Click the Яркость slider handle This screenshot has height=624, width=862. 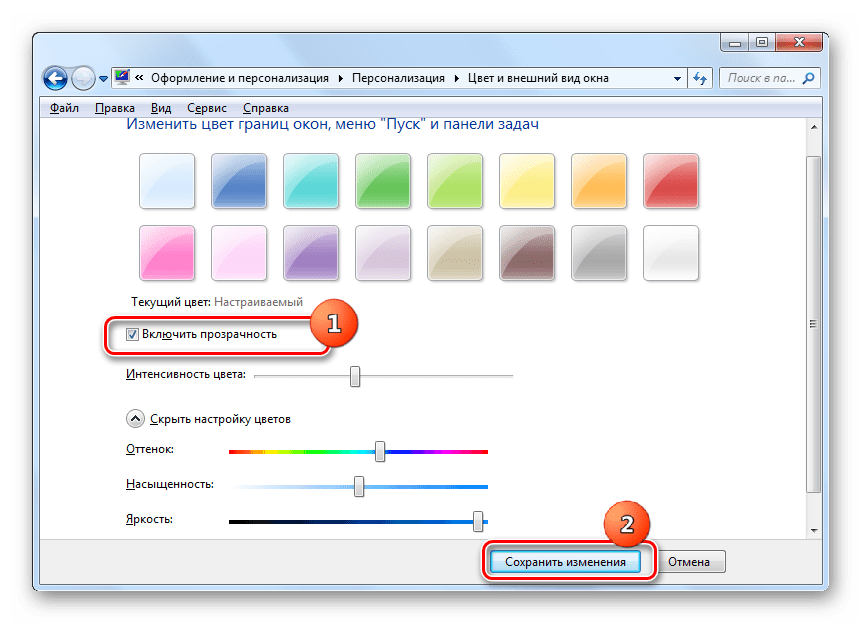click(x=478, y=521)
